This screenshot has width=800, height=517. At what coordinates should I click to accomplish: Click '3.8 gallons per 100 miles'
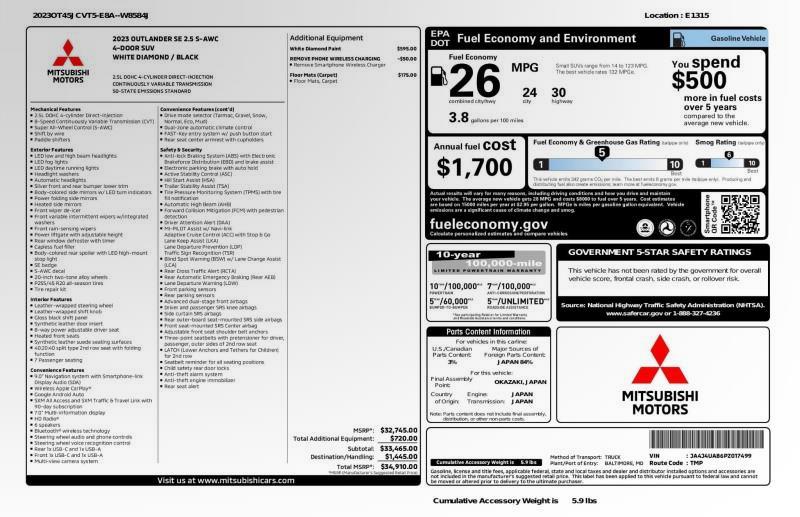(486, 118)
